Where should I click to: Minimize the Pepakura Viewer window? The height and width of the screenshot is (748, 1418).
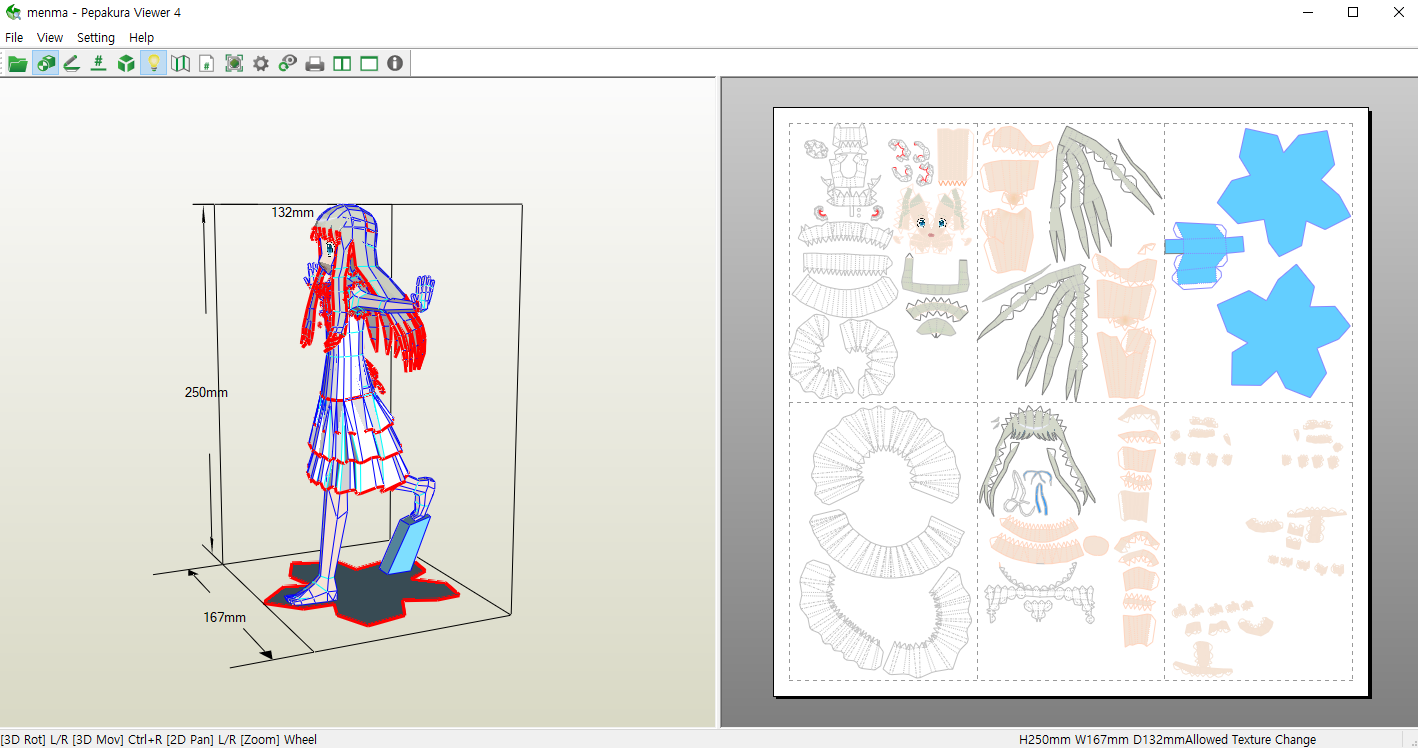(x=1308, y=12)
